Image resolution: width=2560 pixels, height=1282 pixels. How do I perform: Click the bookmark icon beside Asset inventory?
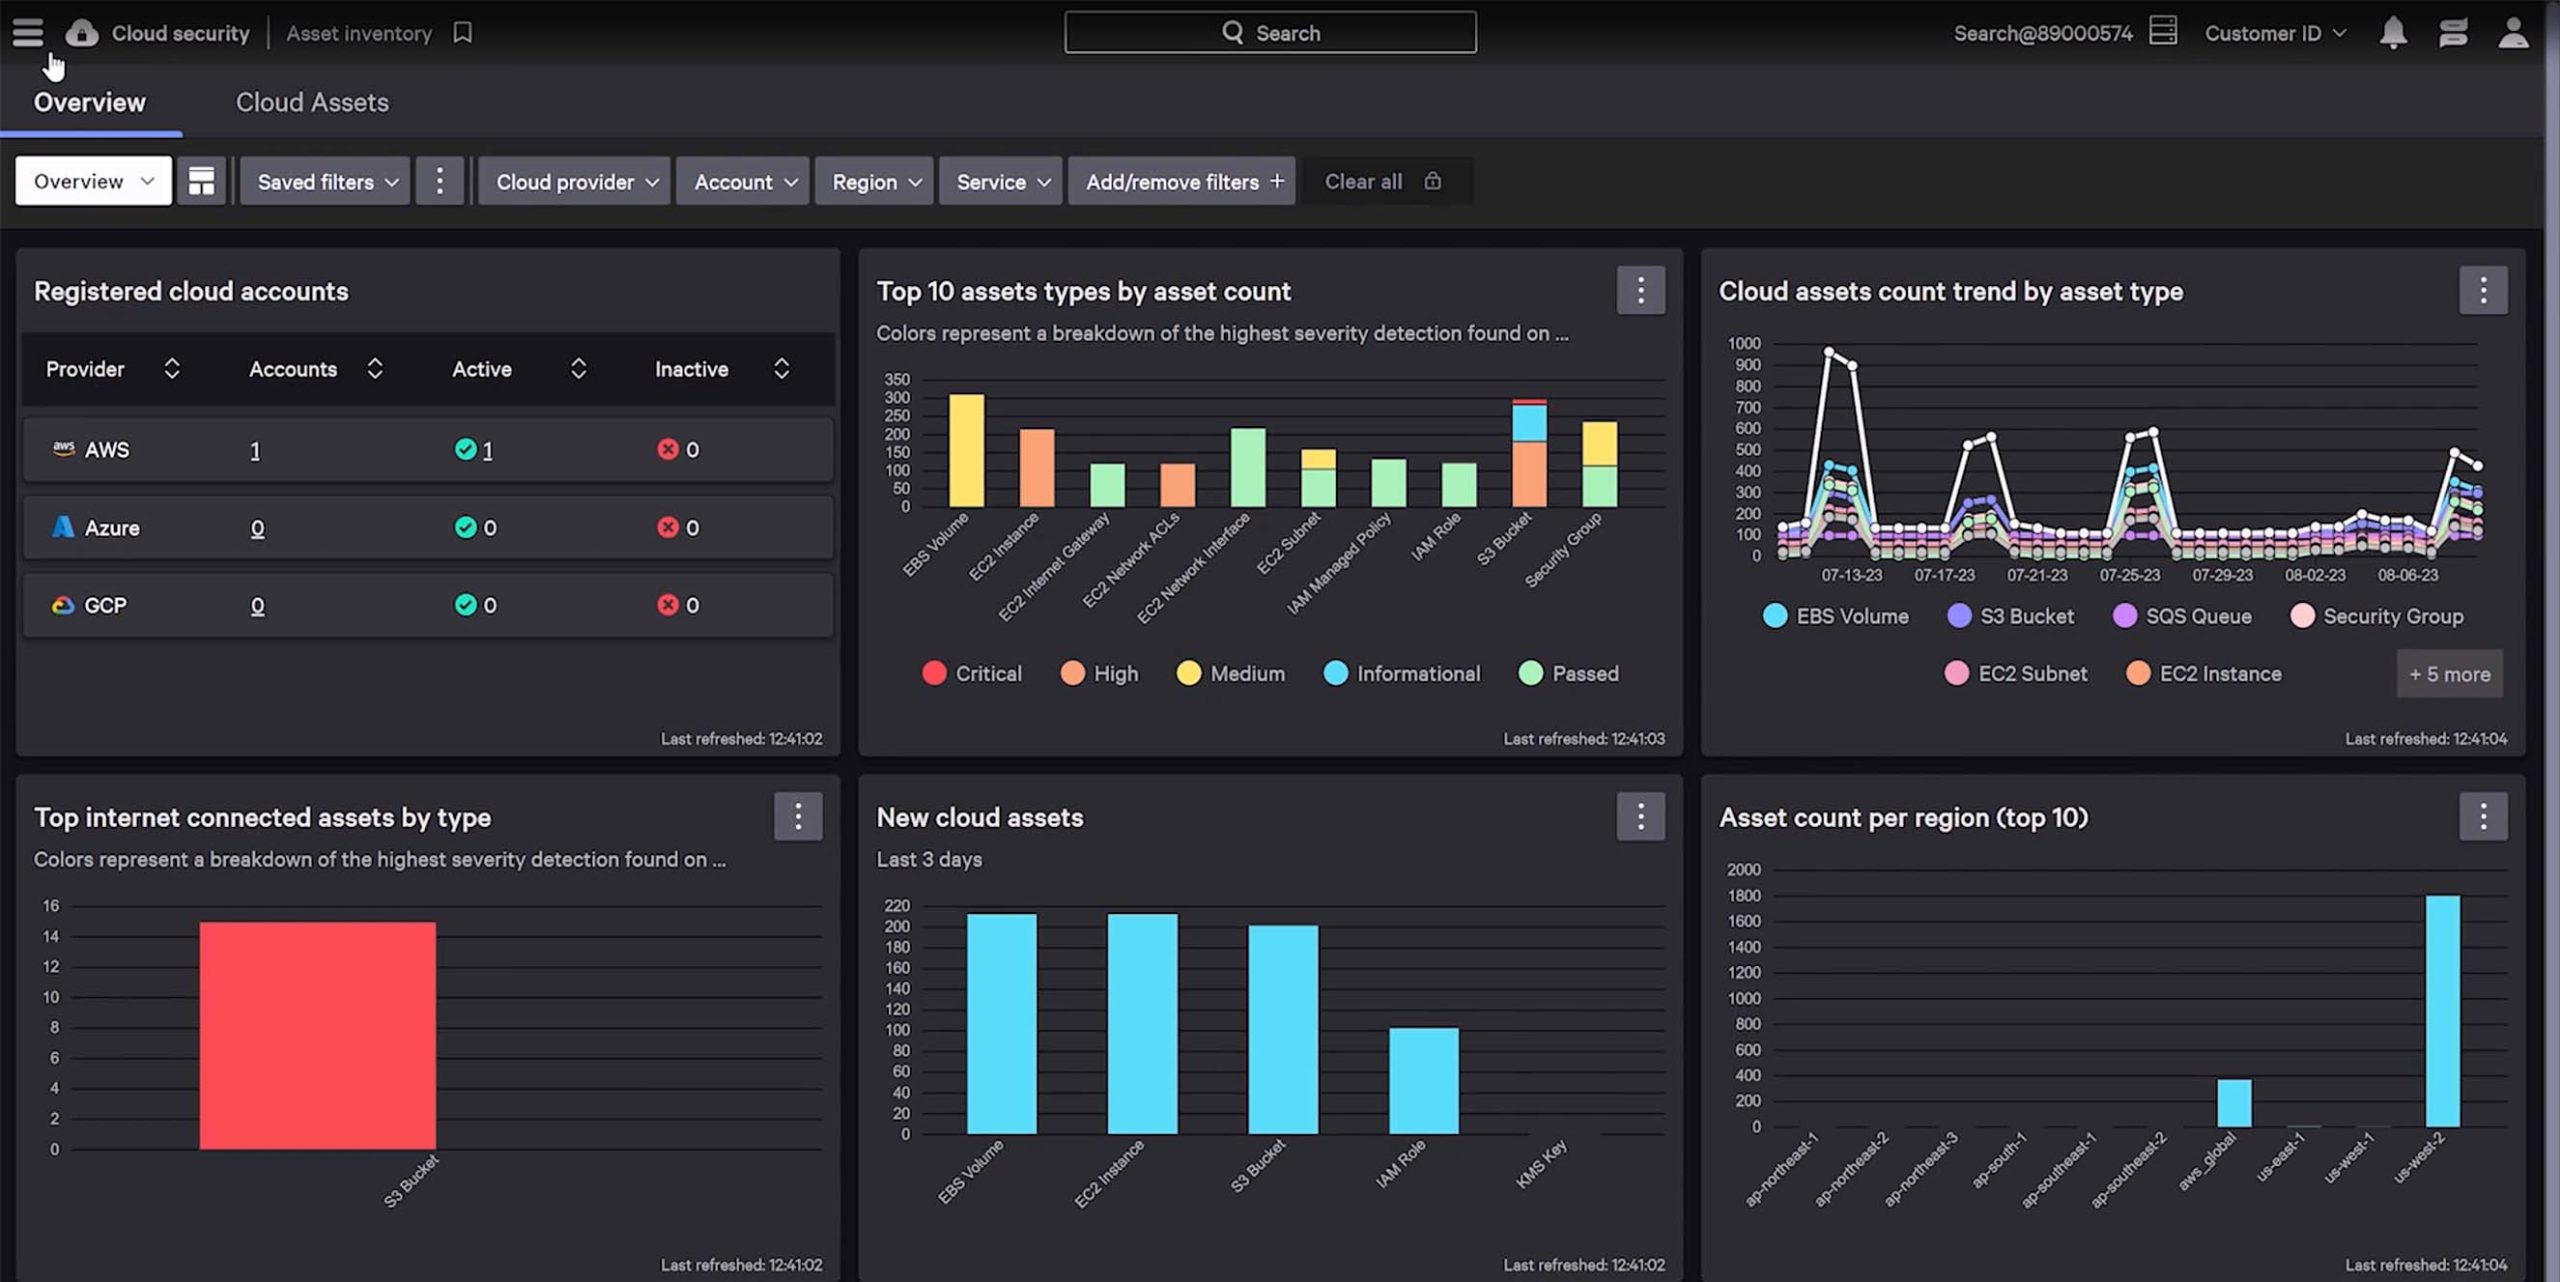pos(461,32)
